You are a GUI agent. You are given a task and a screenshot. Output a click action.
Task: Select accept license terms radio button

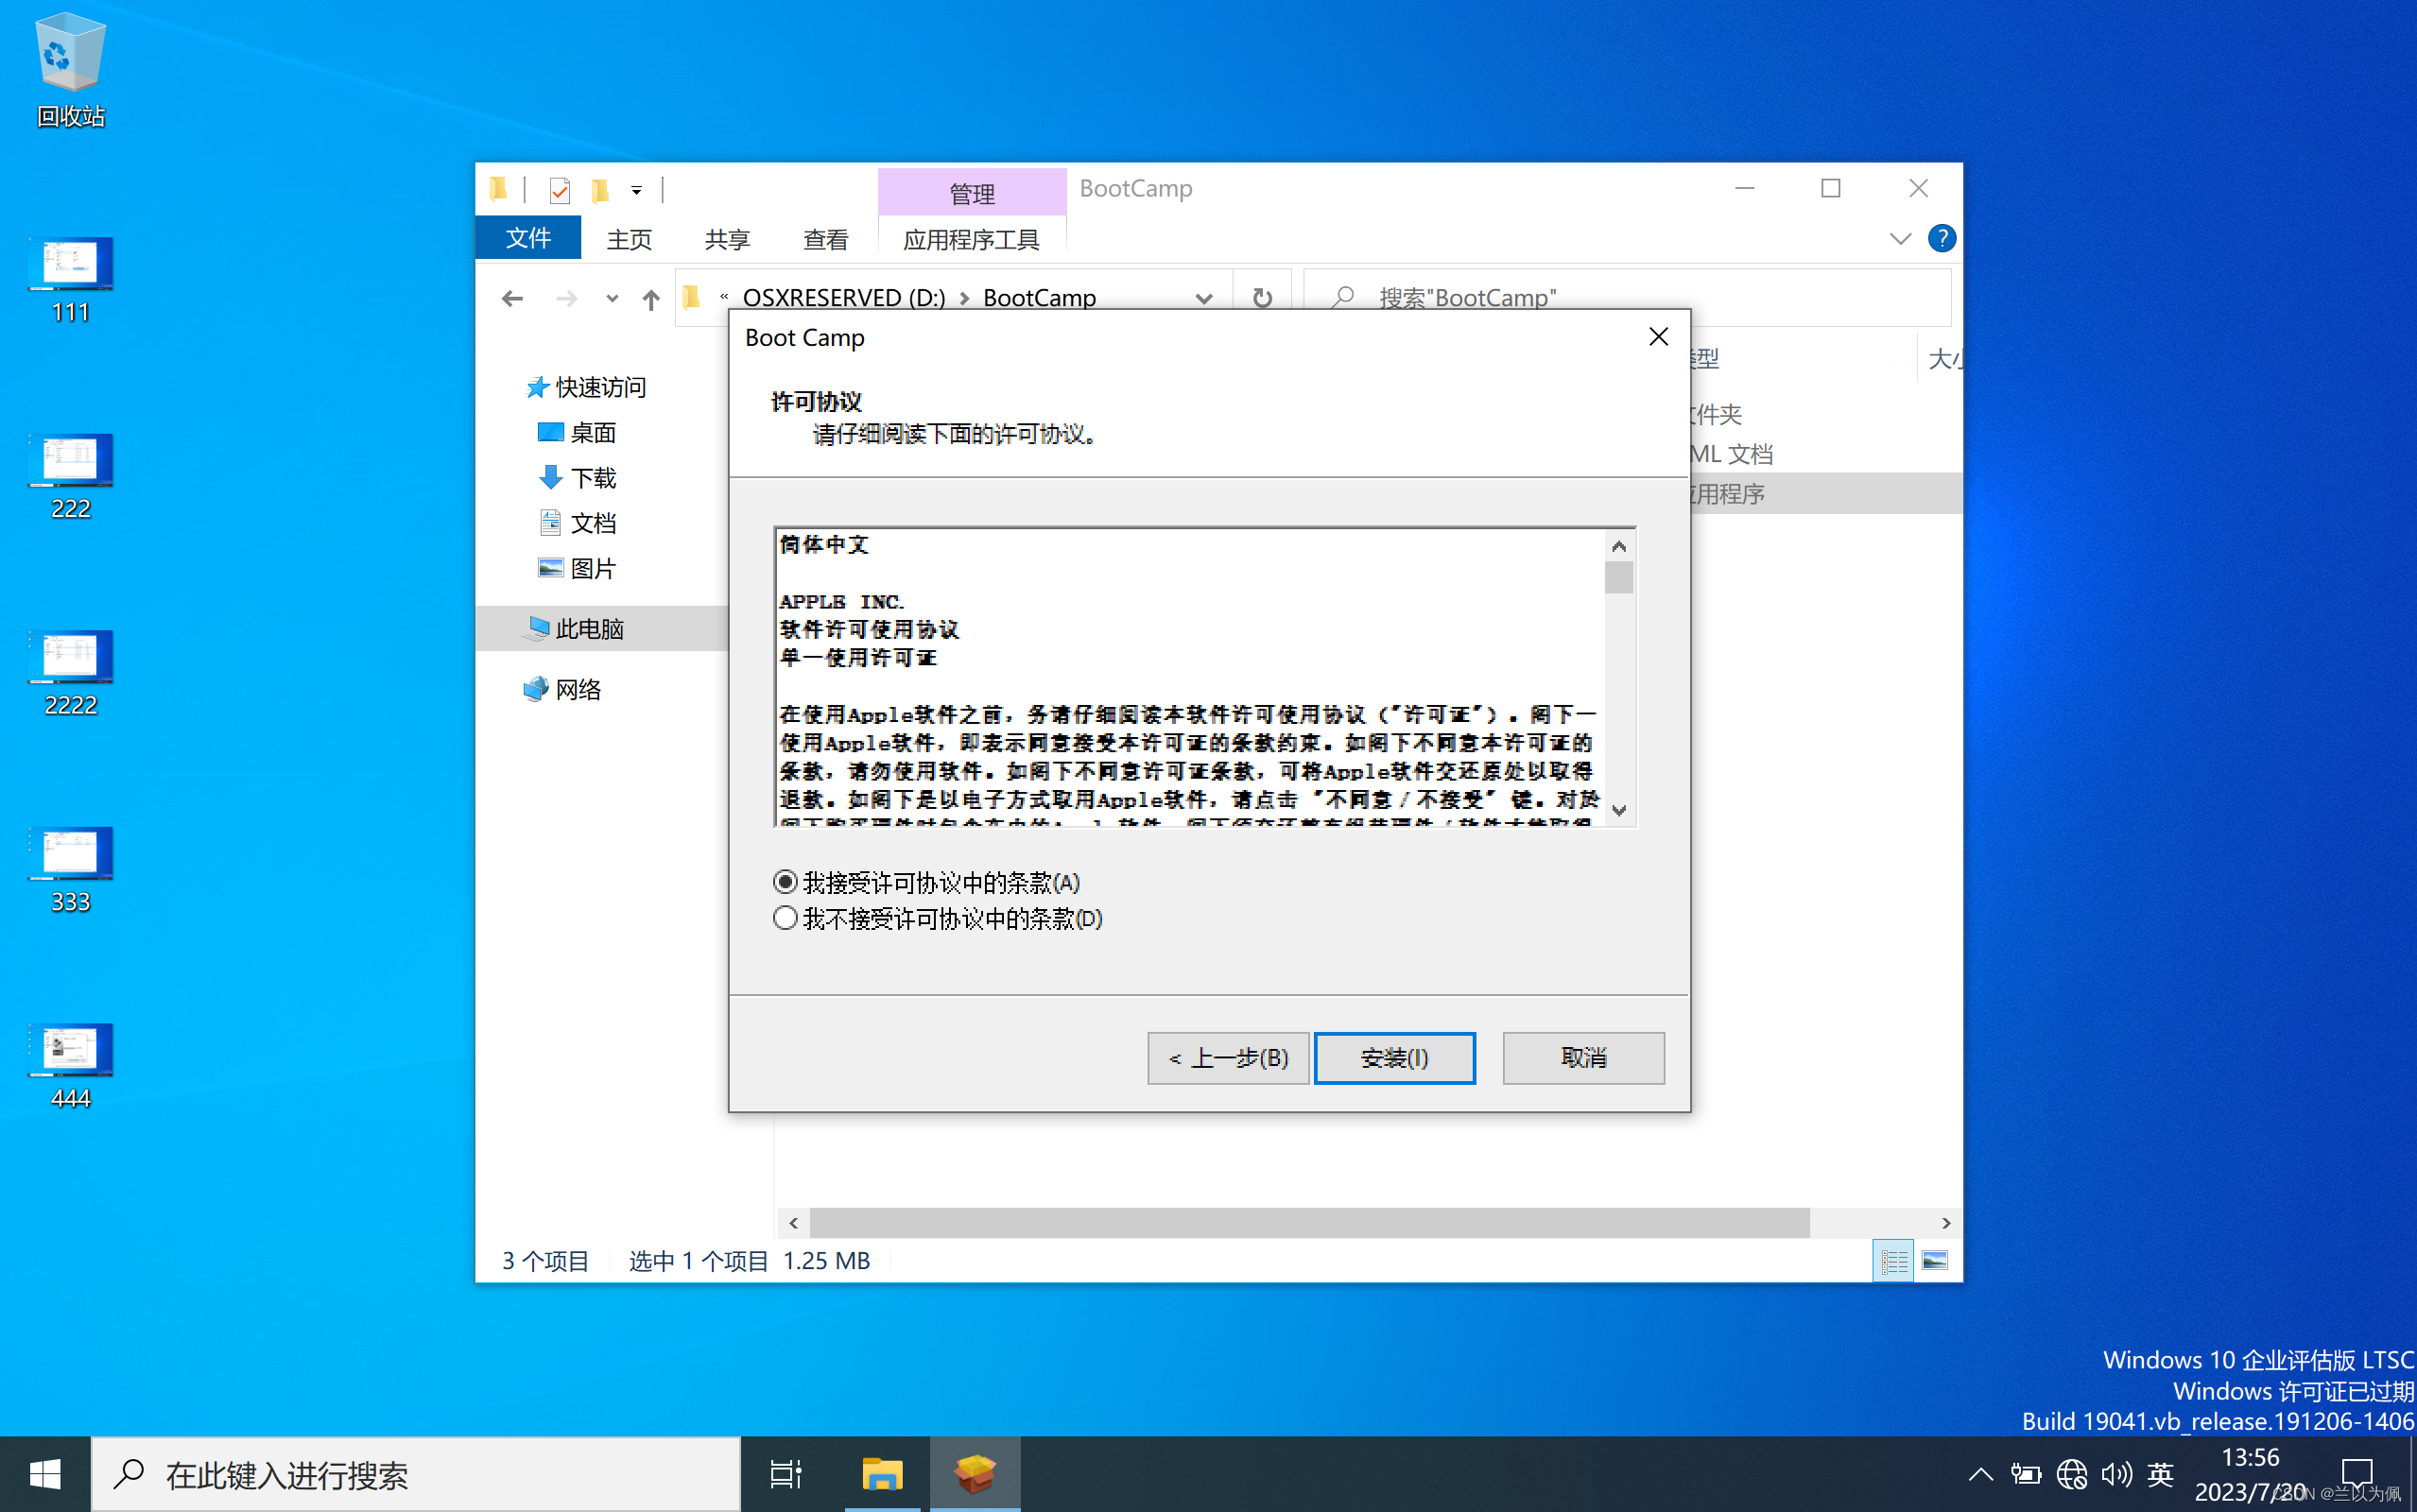point(785,882)
